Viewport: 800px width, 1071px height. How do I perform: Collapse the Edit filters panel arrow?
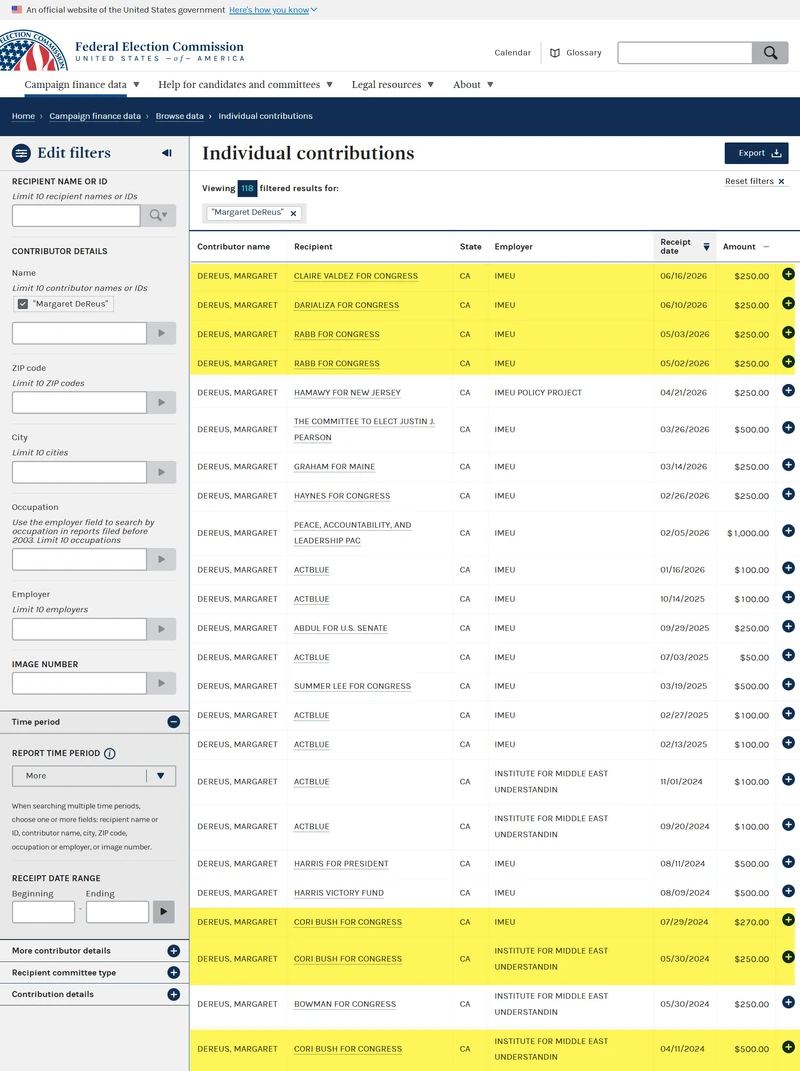point(167,153)
